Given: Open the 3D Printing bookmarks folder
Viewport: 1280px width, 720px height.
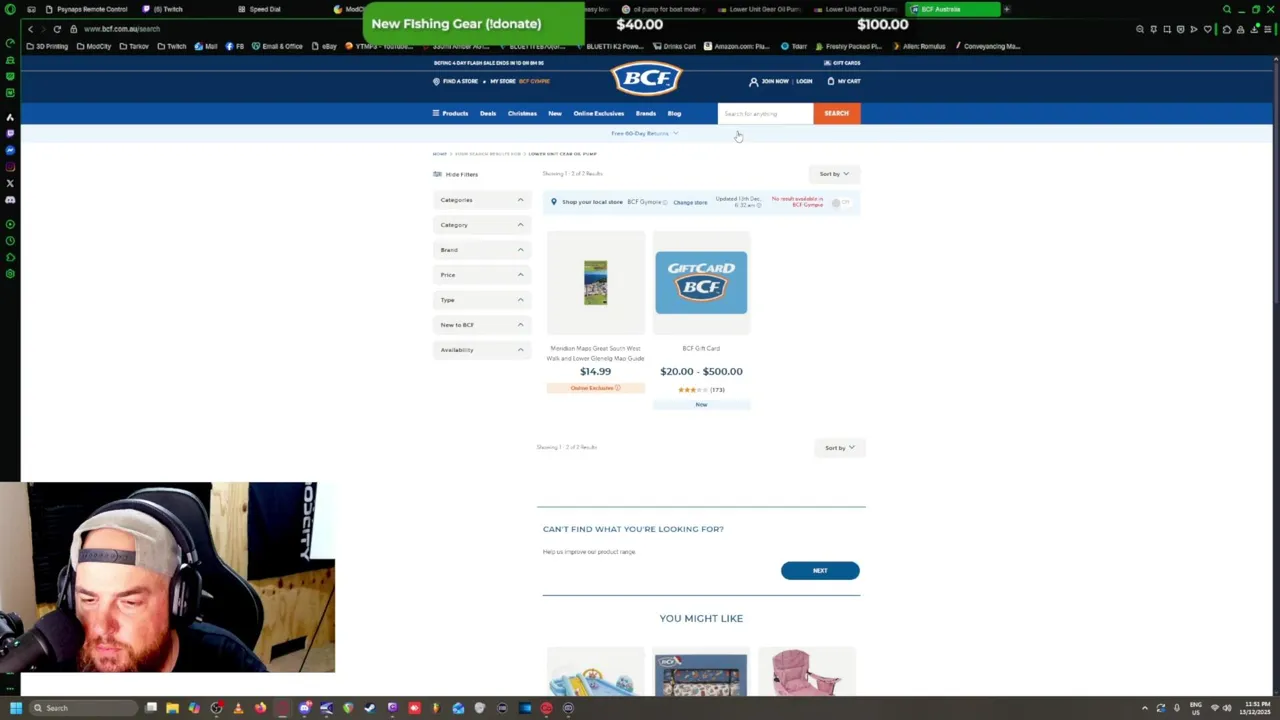Looking at the screenshot, I should tap(47, 46).
